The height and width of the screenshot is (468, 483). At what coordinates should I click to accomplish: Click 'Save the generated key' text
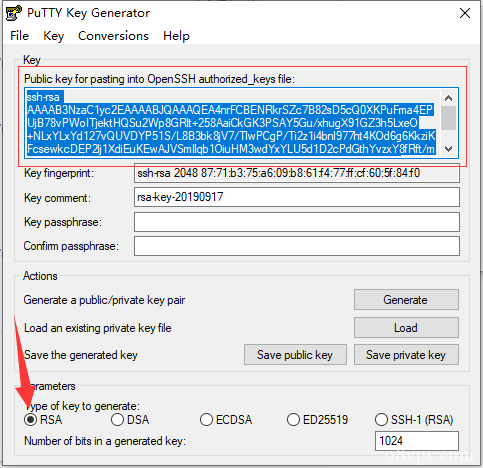[81, 355]
